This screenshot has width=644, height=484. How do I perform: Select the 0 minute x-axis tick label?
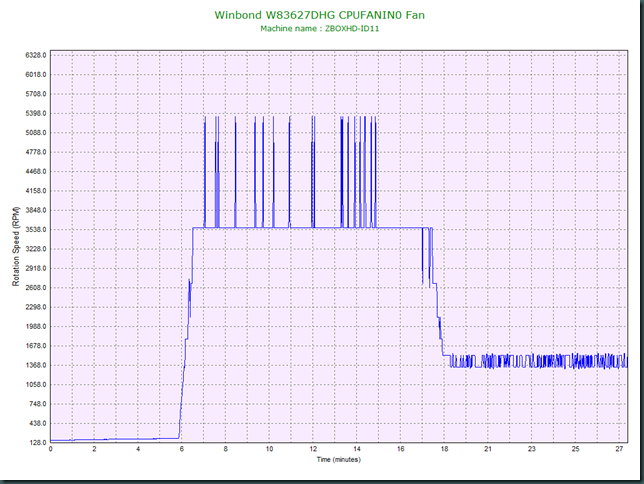click(51, 449)
